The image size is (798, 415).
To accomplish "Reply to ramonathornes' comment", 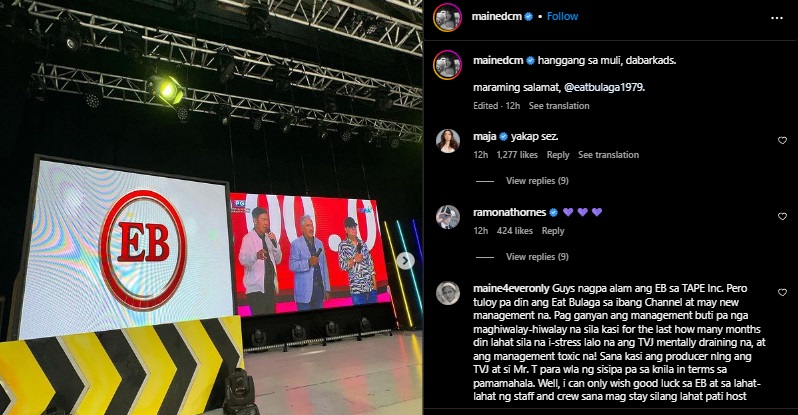I will (x=553, y=231).
